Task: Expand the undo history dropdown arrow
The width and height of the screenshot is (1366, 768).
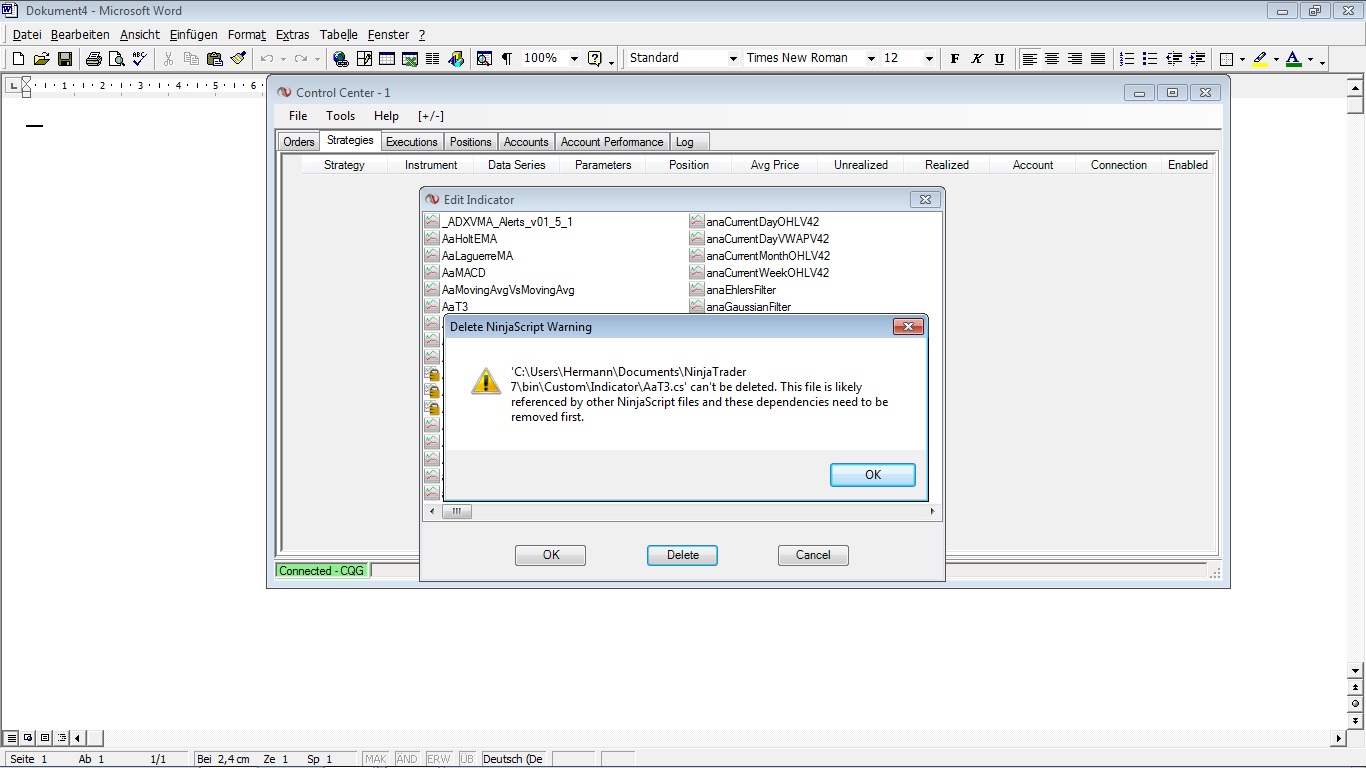Action: pyautogui.click(x=283, y=59)
